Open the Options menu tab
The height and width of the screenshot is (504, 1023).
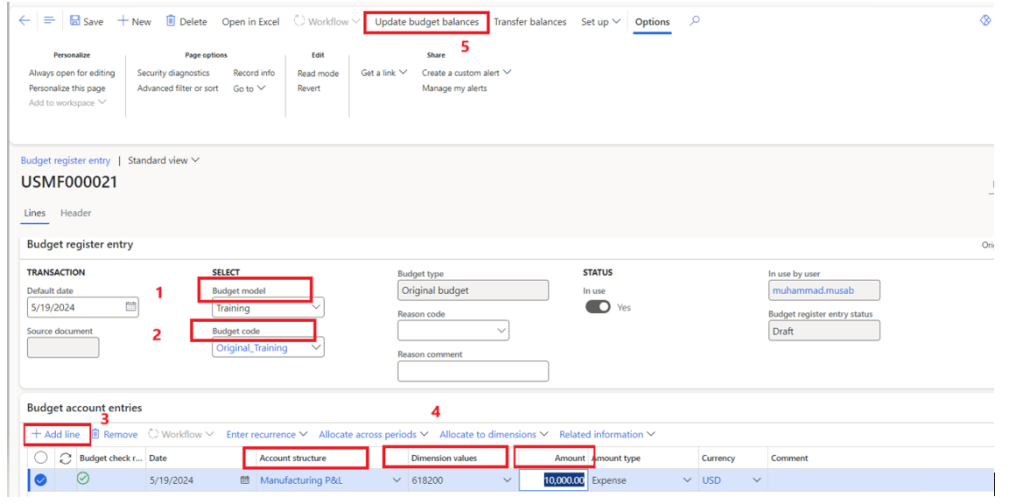(x=652, y=21)
